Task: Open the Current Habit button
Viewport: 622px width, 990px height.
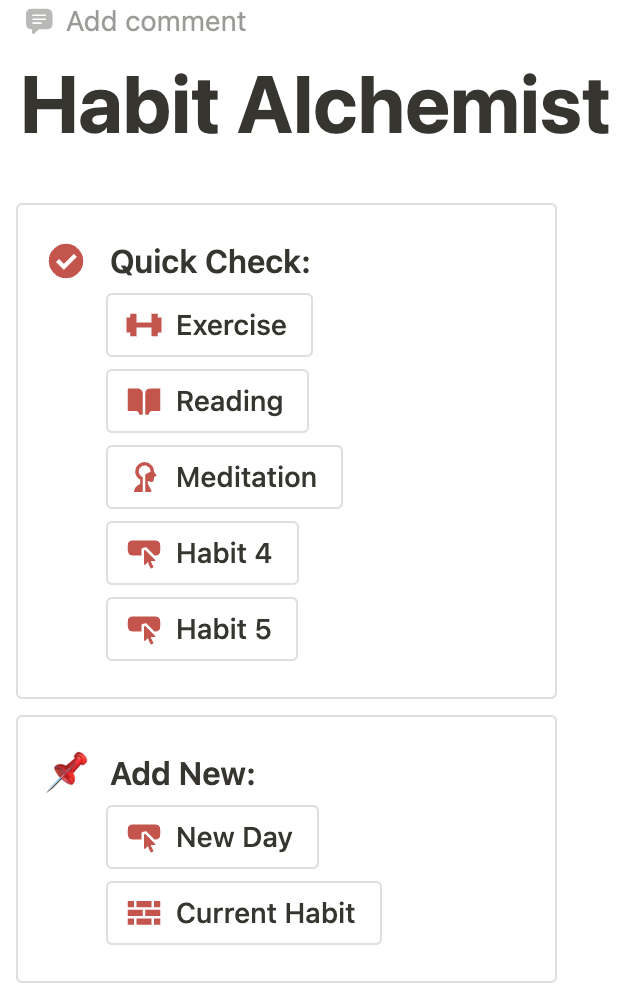Action: pos(244,913)
